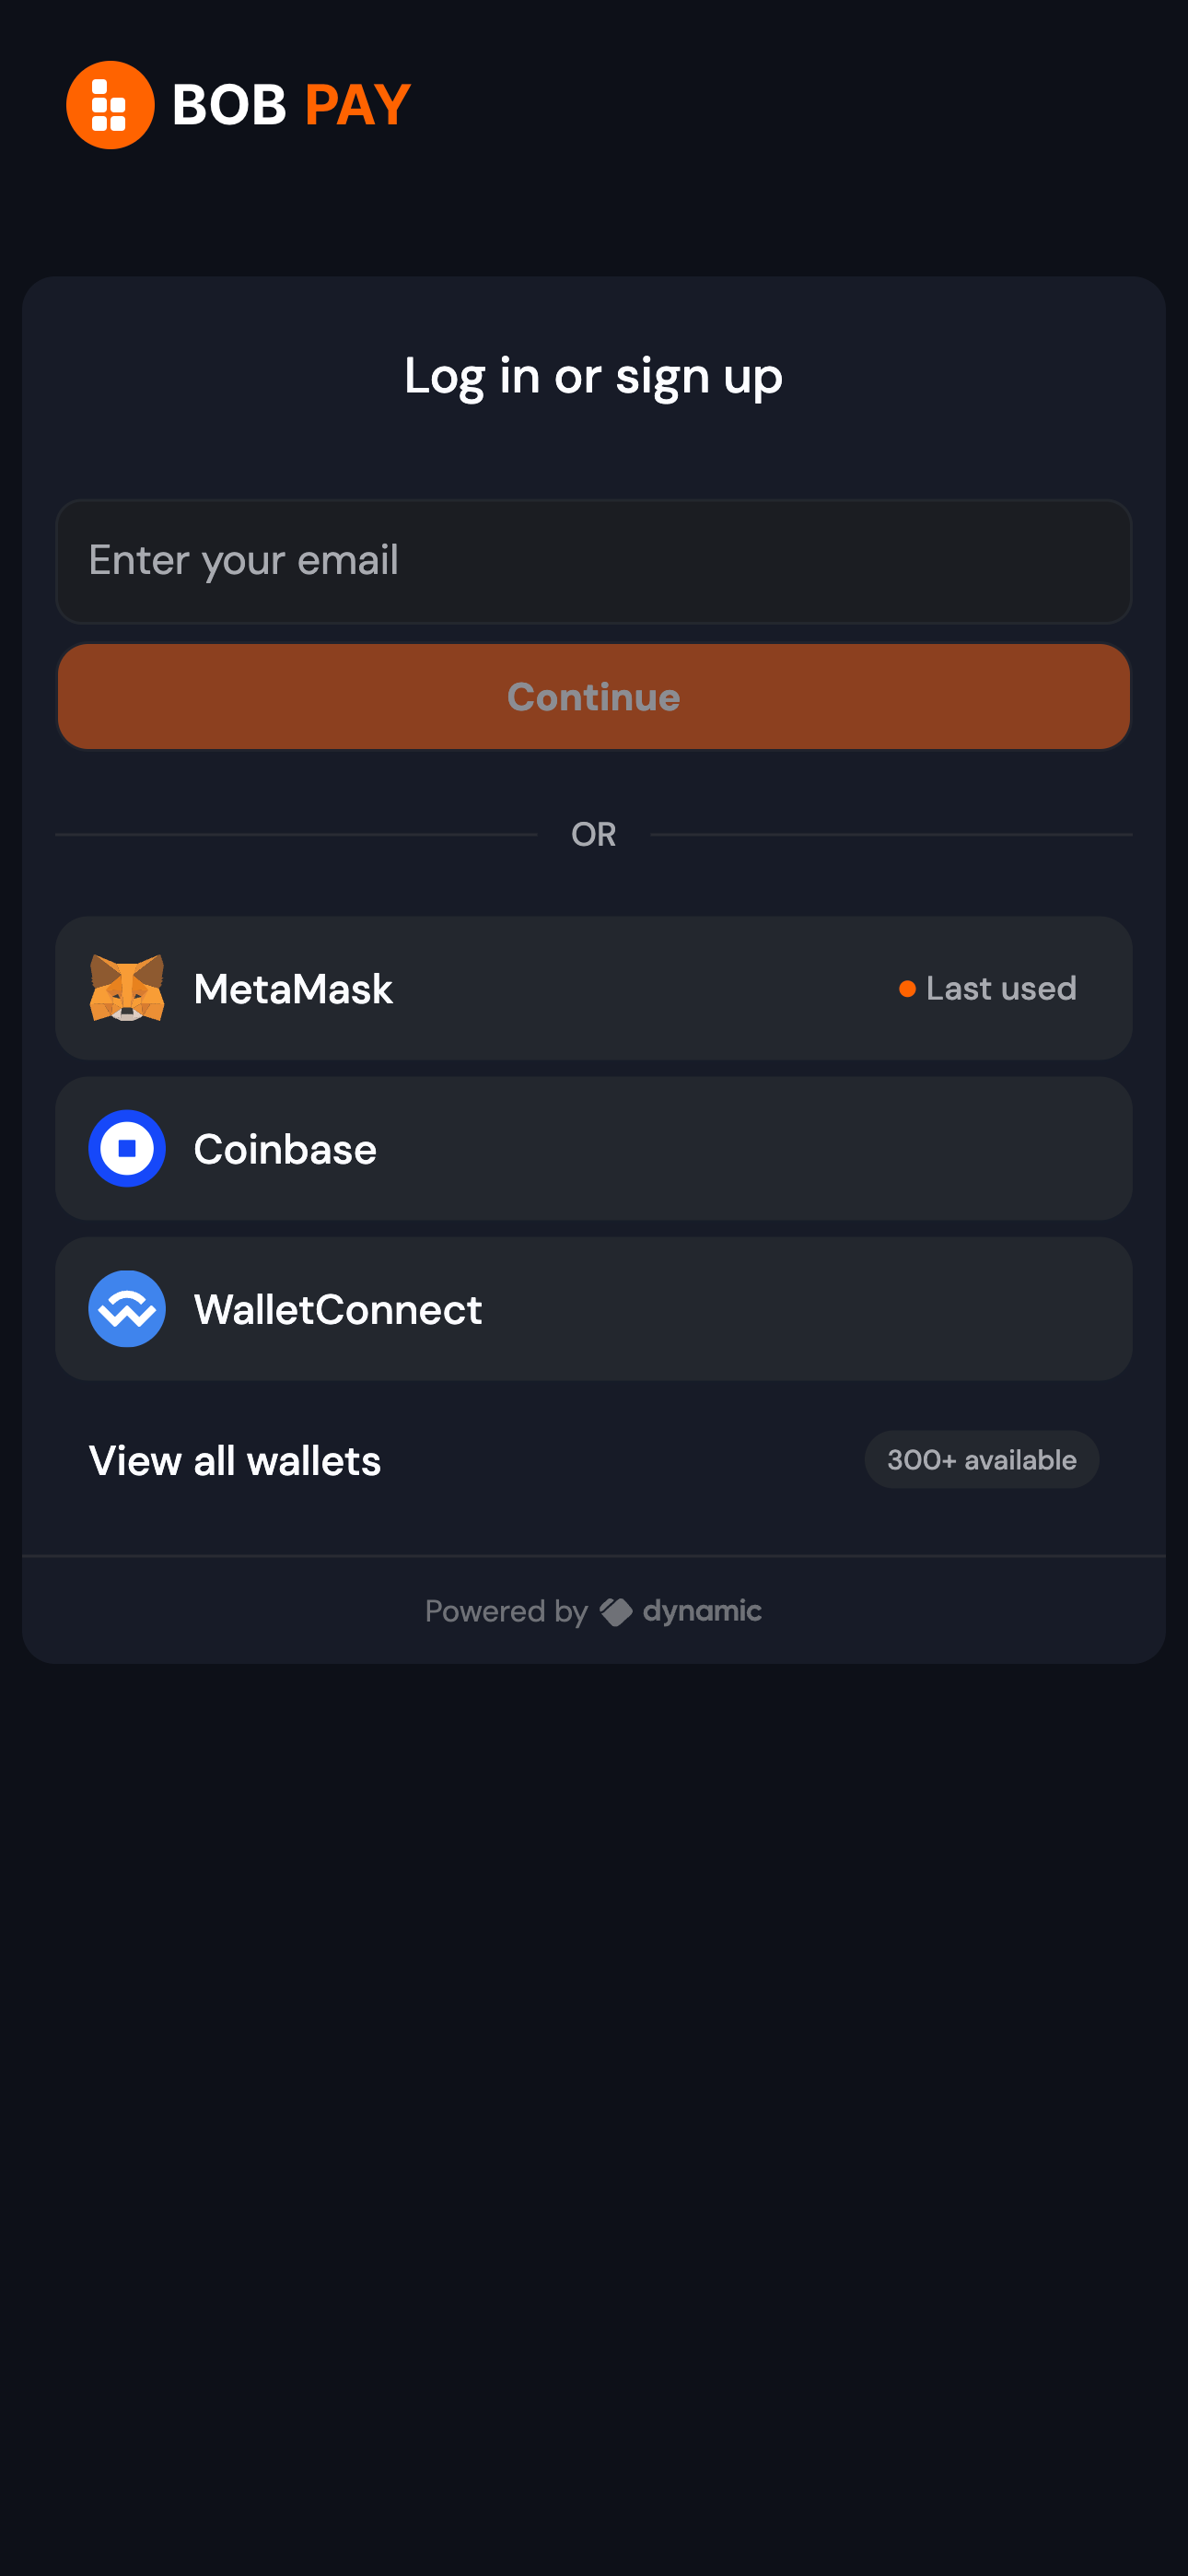Connect using WalletConnect
The image size is (1188, 2576).
(x=594, y=1308)
